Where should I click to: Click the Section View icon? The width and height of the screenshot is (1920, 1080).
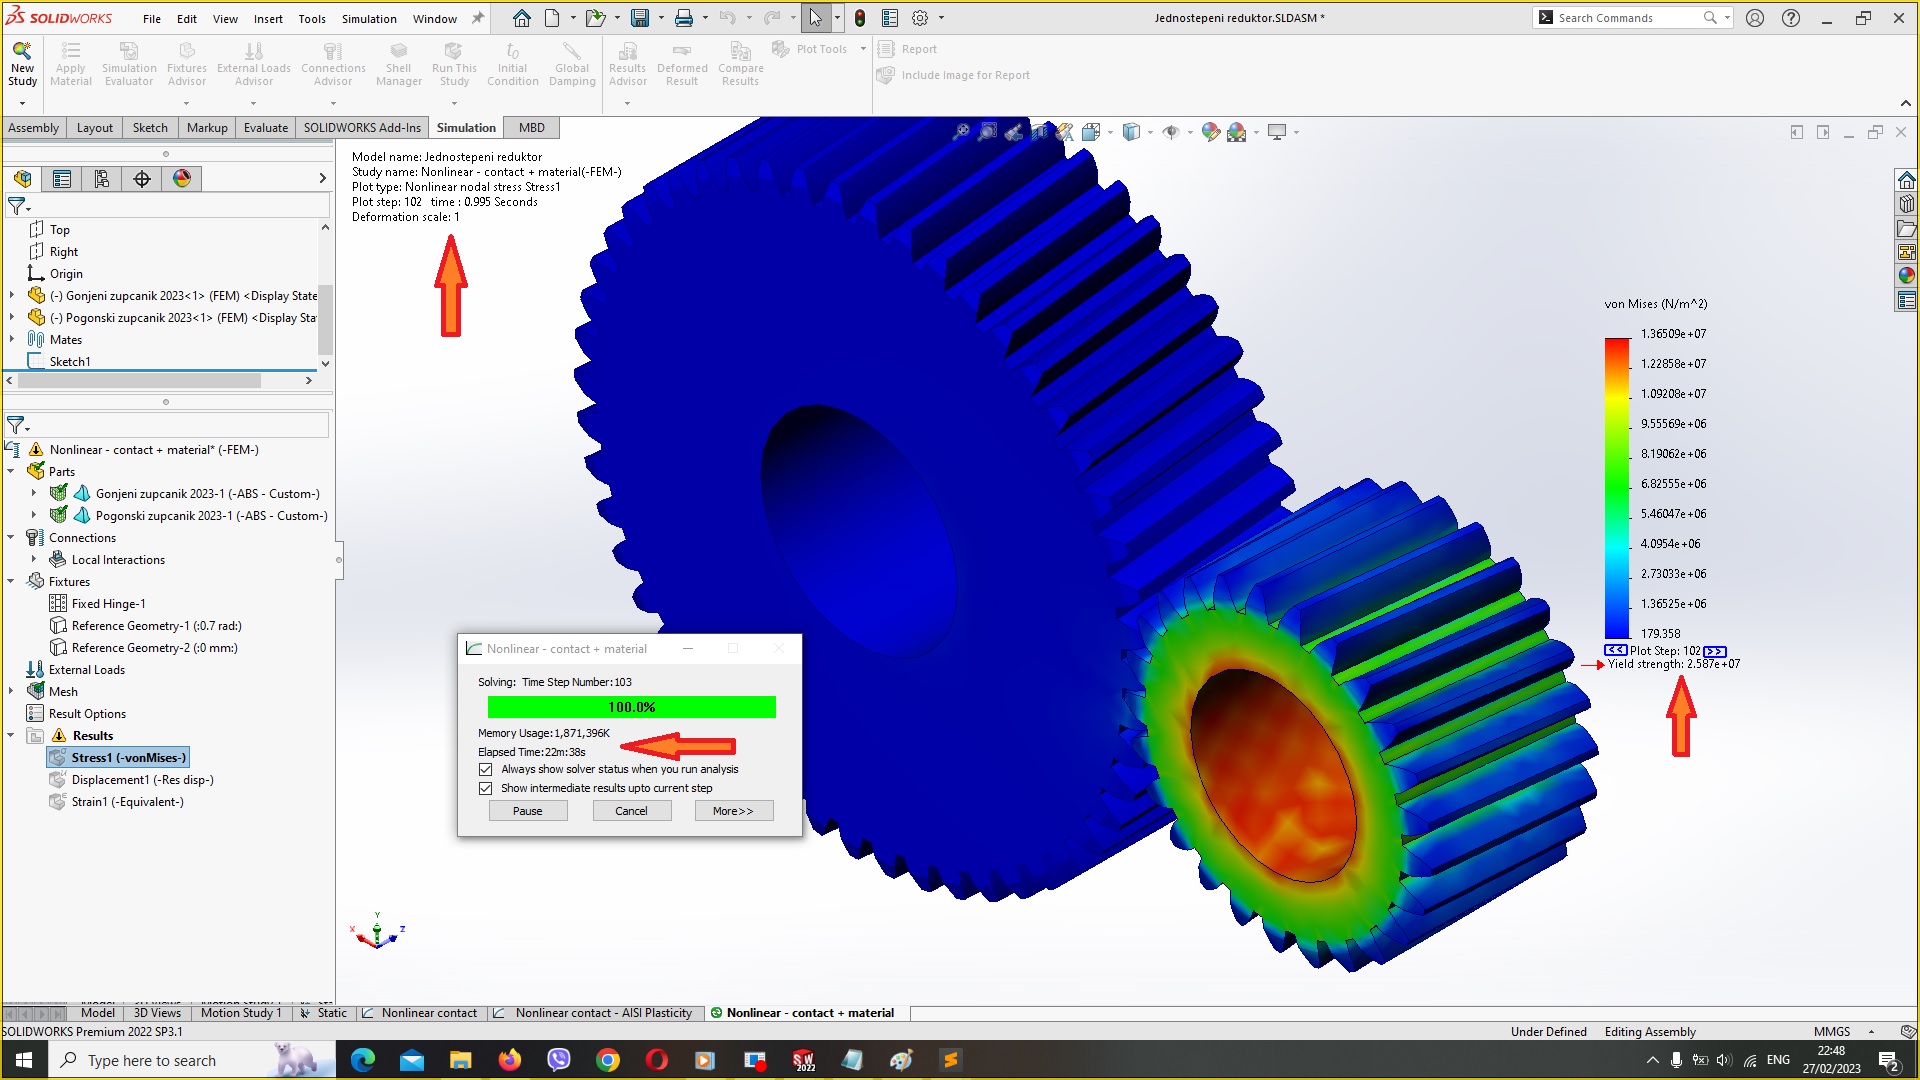tap(1040, 132)
